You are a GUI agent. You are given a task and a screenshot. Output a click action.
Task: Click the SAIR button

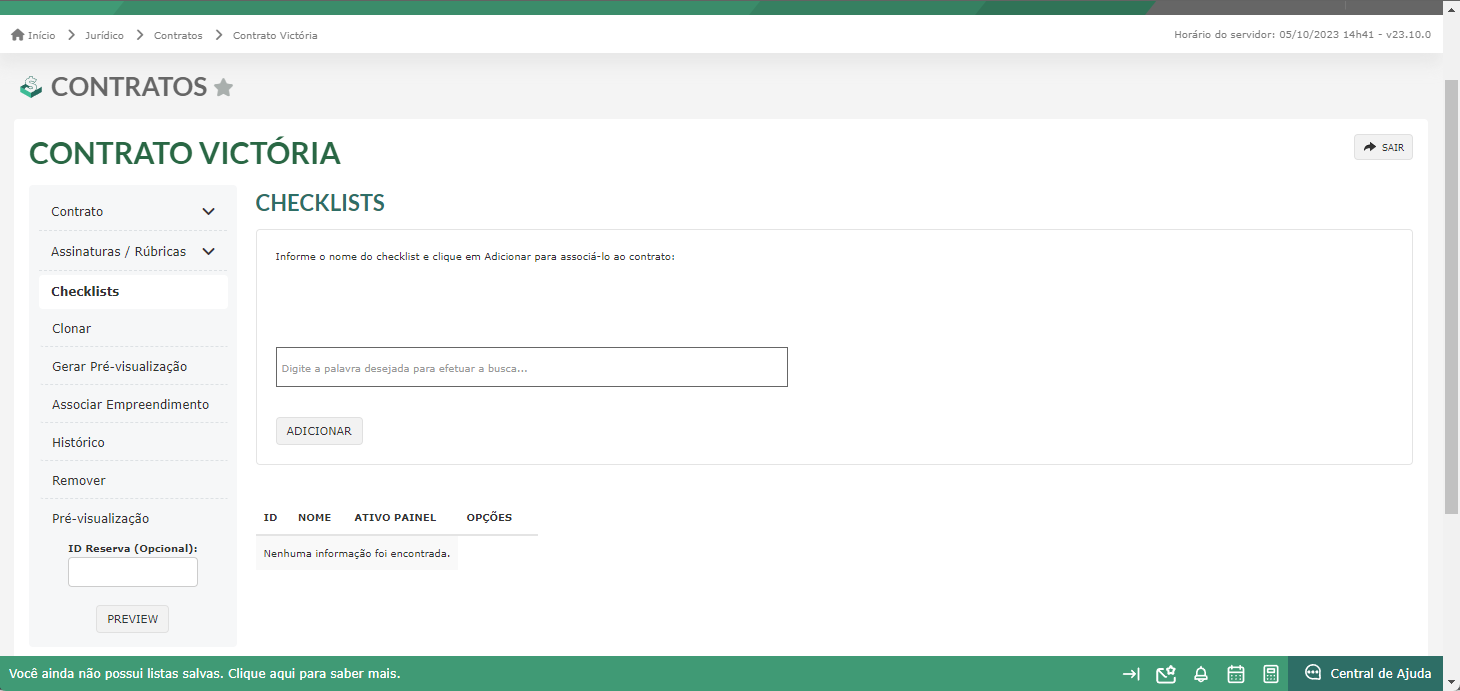pos(1383,147)
